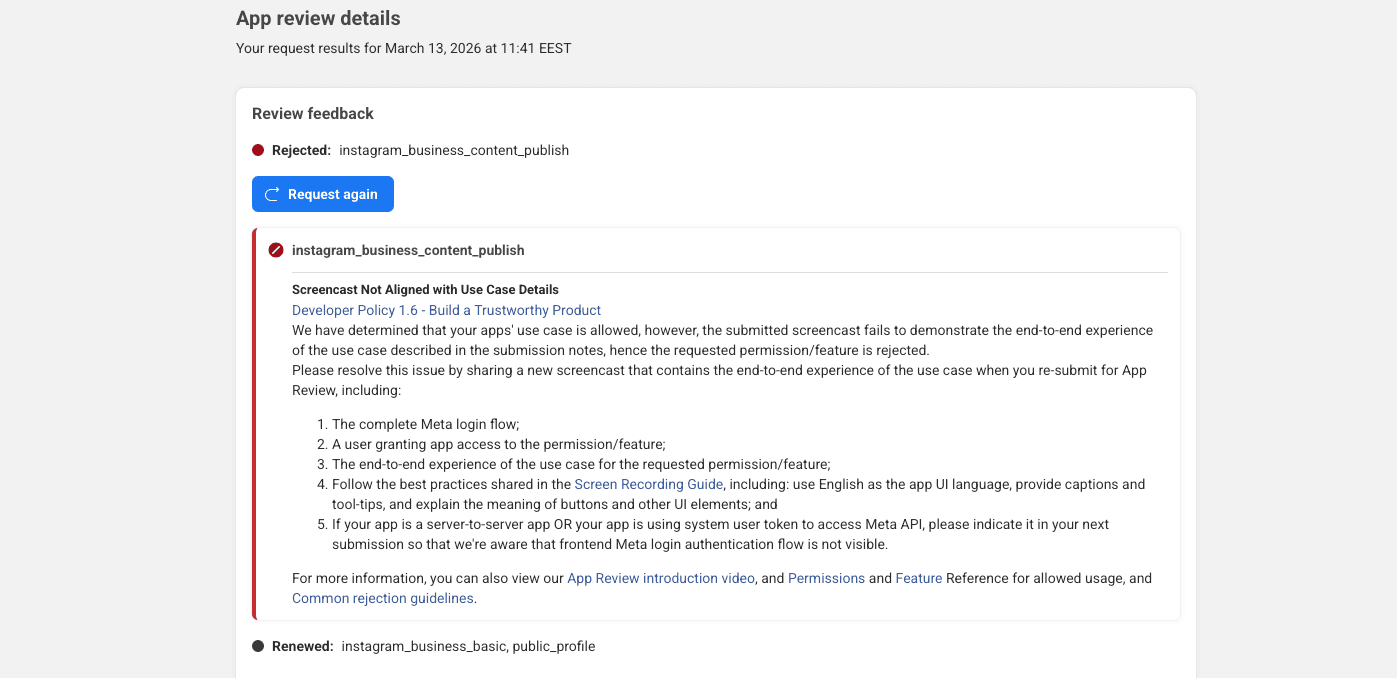The height and width of the screenshot is (678, 1397).
Task: Click the Review feedback section title
Action: [313, 113]
